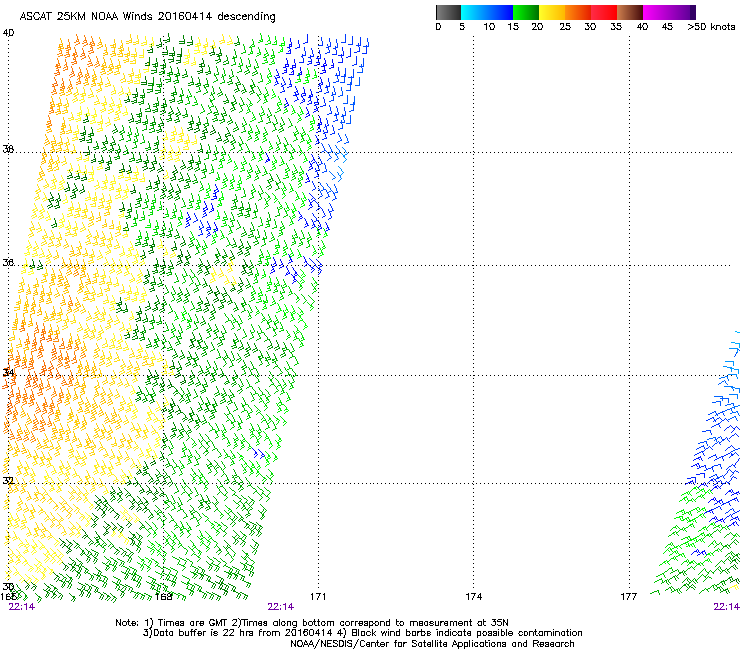The height and width of the screenshot is (650, 740).
Task: Click latitude label 34 on the axis
Action: 8,372
